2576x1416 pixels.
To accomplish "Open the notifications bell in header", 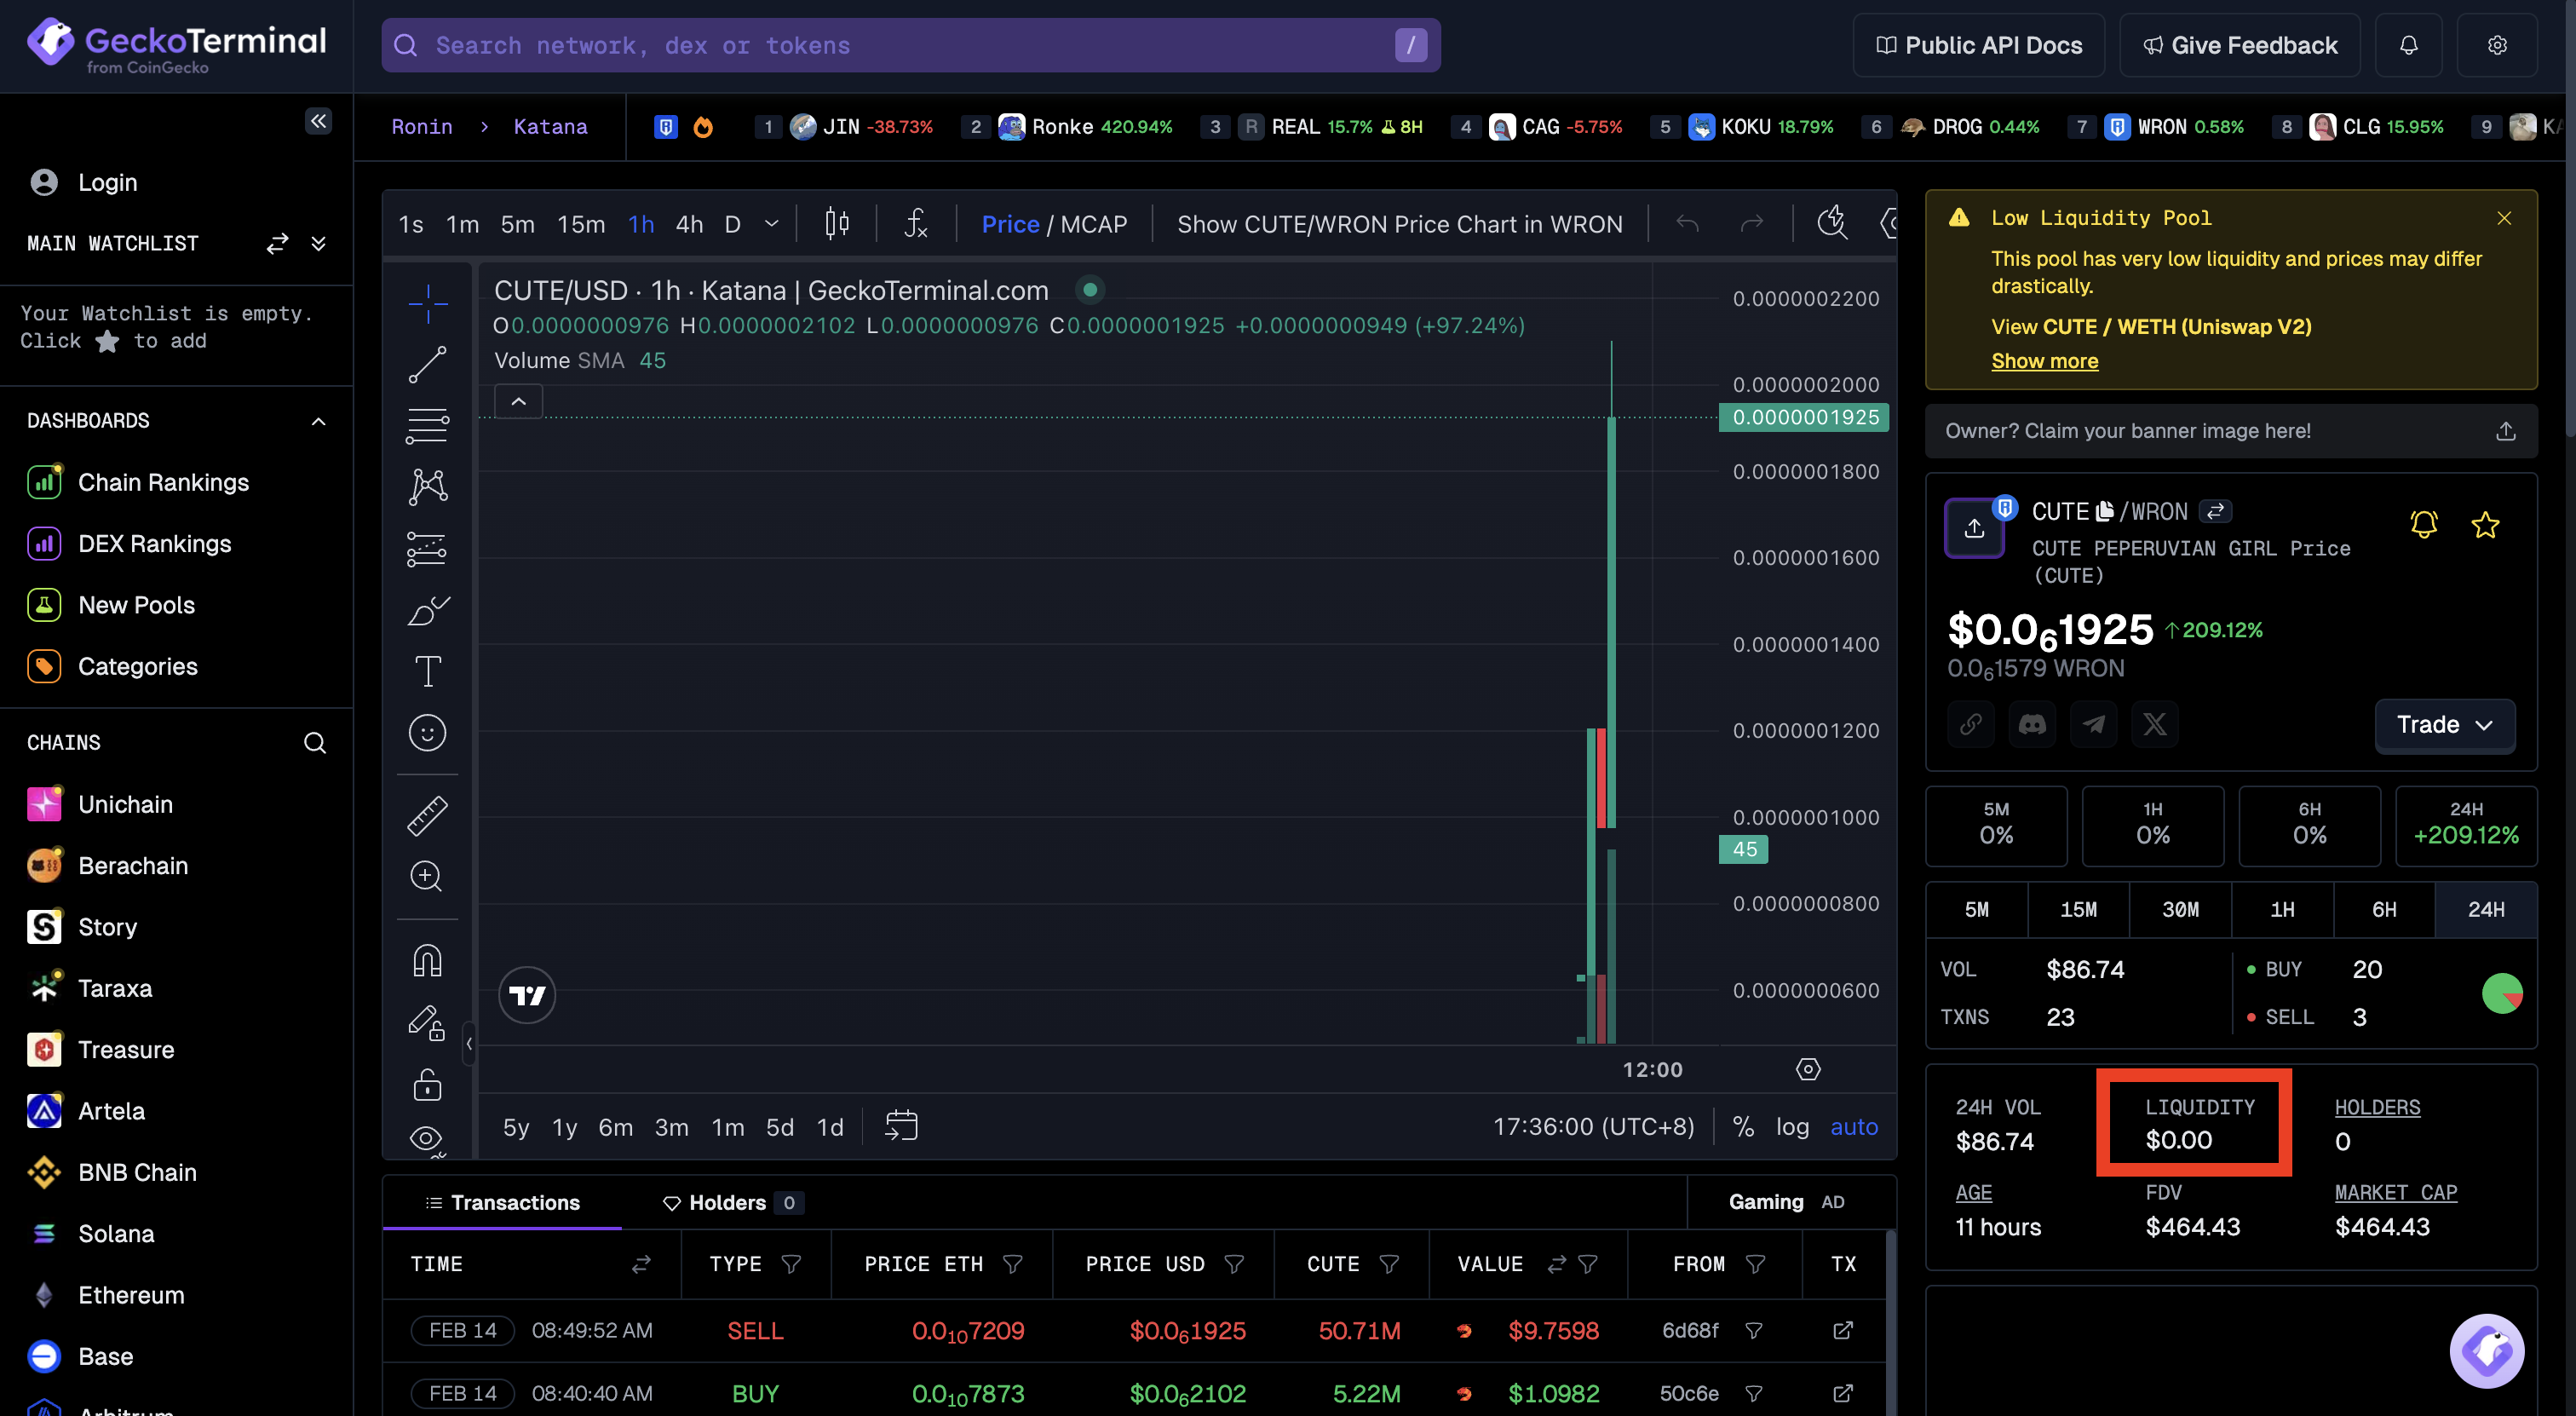I will coord(2408,45).
